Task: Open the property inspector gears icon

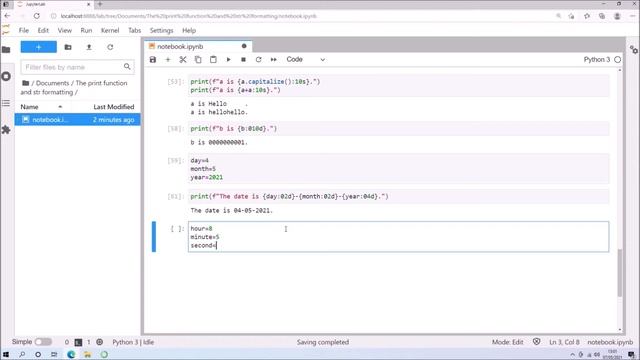Action: [x=633, y=50]
